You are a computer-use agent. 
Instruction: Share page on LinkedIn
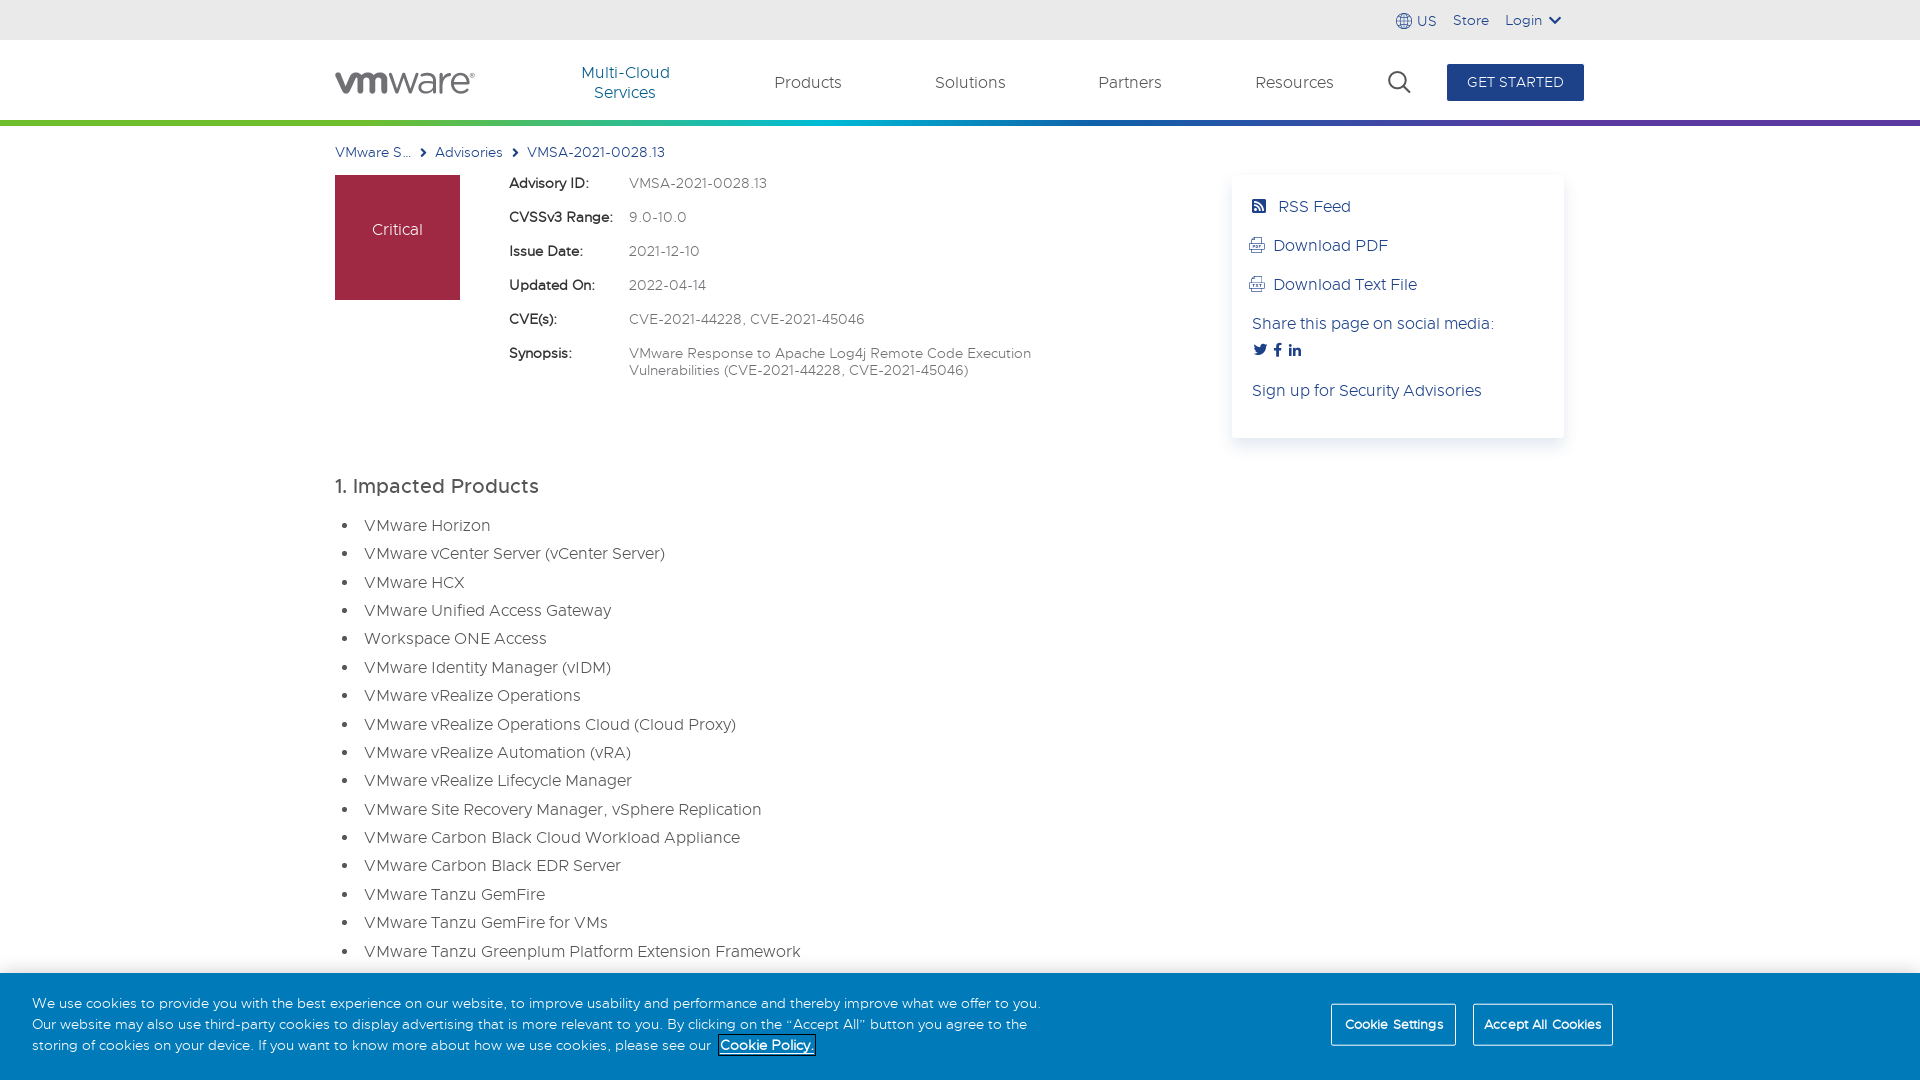tap(1295, 350)
